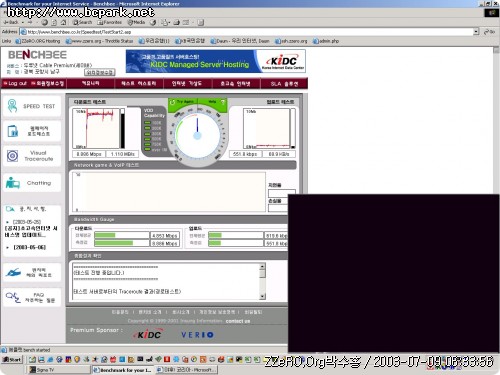Open the admin.php bookmark
The image size is (500, 375).
click(x=326, y=41)
